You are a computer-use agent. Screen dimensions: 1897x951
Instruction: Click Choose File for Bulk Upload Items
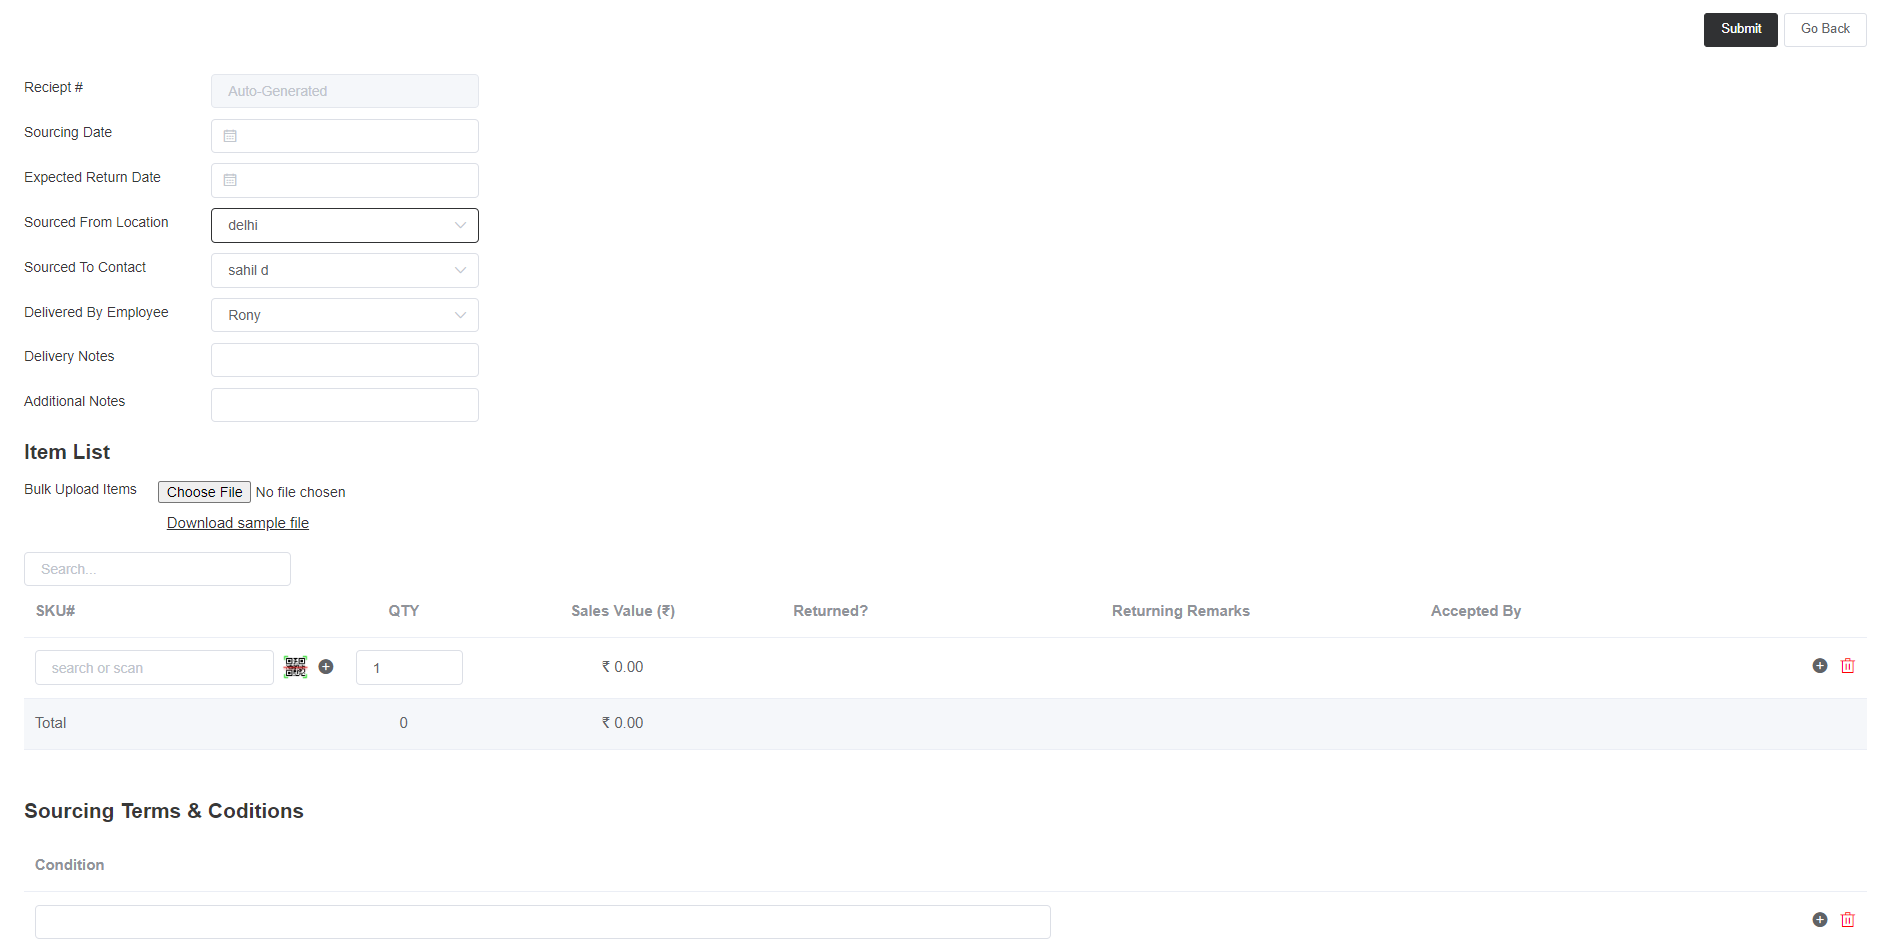pyautogui.click(x=203, y=491)
